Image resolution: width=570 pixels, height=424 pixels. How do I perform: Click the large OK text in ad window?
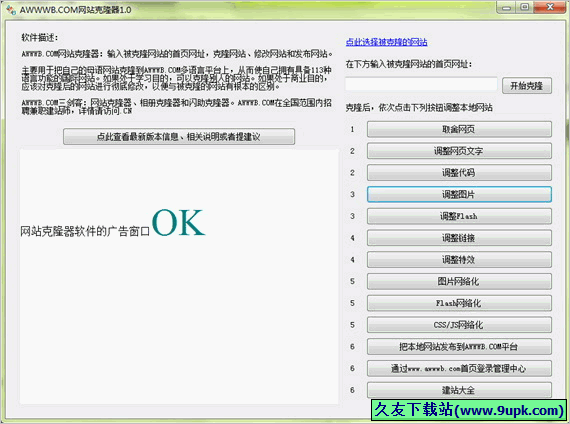coord(178,223)
